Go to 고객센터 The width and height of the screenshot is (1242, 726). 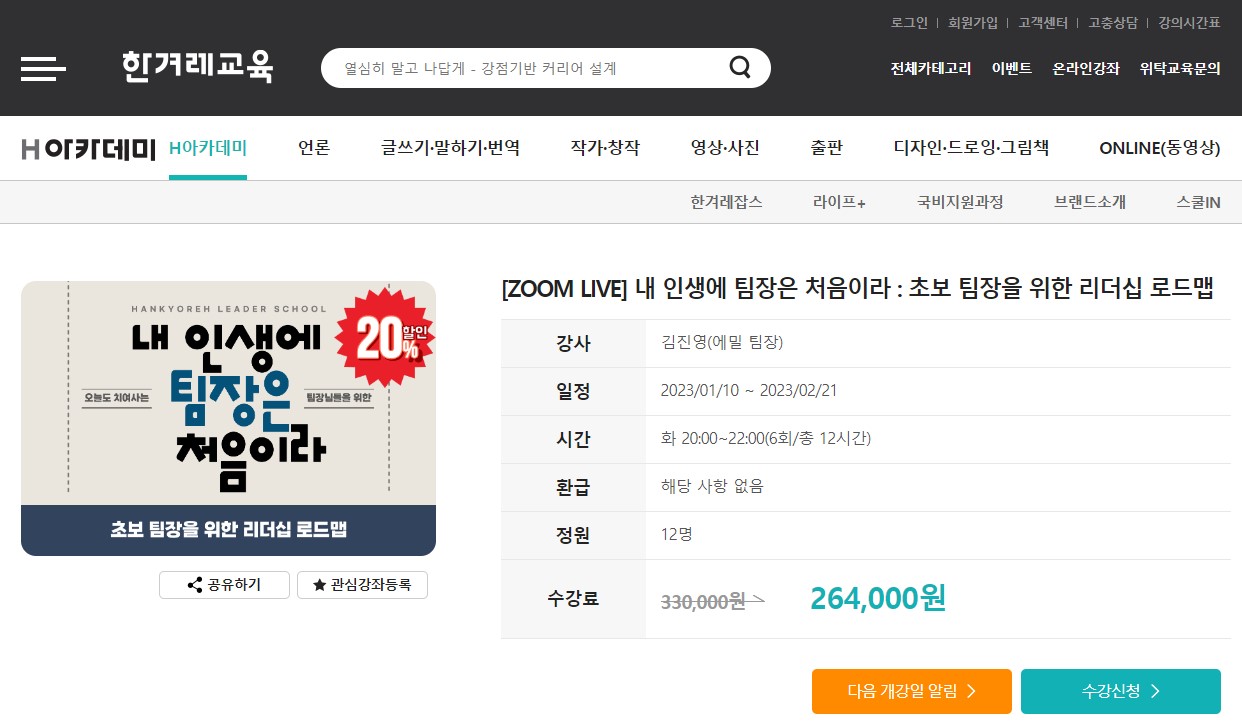tap(1043, 22)
